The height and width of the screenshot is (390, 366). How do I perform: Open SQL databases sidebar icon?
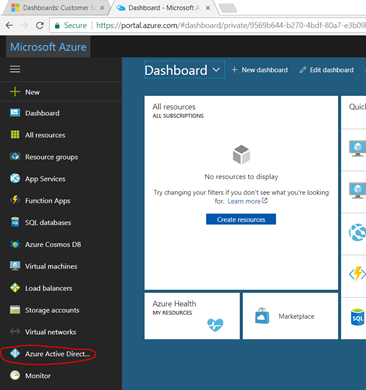click(15, 222)
